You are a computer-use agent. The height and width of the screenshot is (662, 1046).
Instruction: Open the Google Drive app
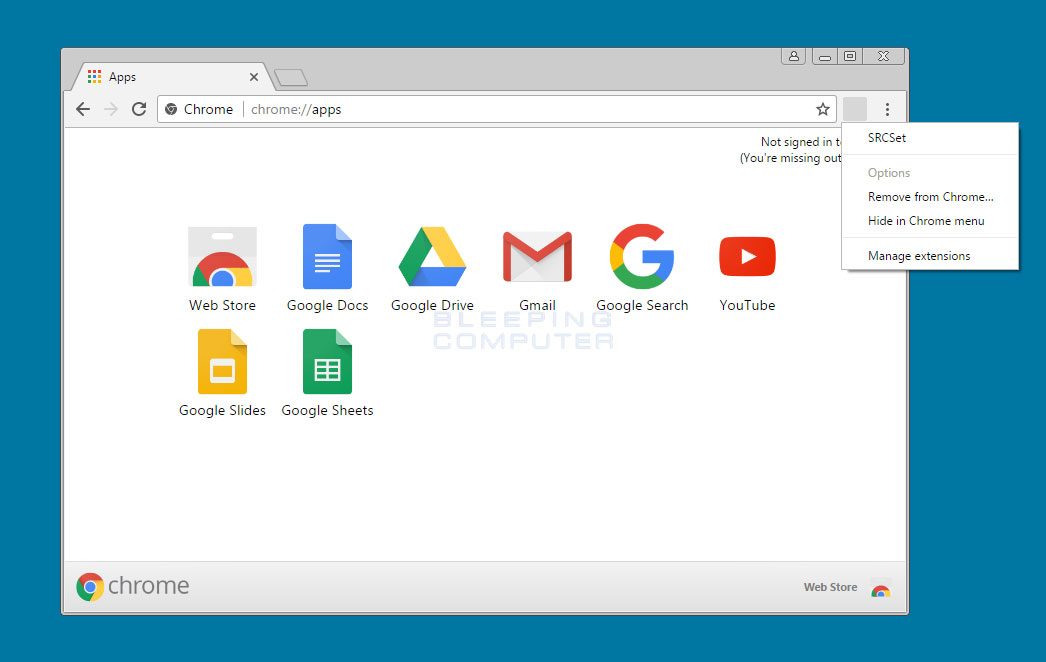click(x=432, y=257)
